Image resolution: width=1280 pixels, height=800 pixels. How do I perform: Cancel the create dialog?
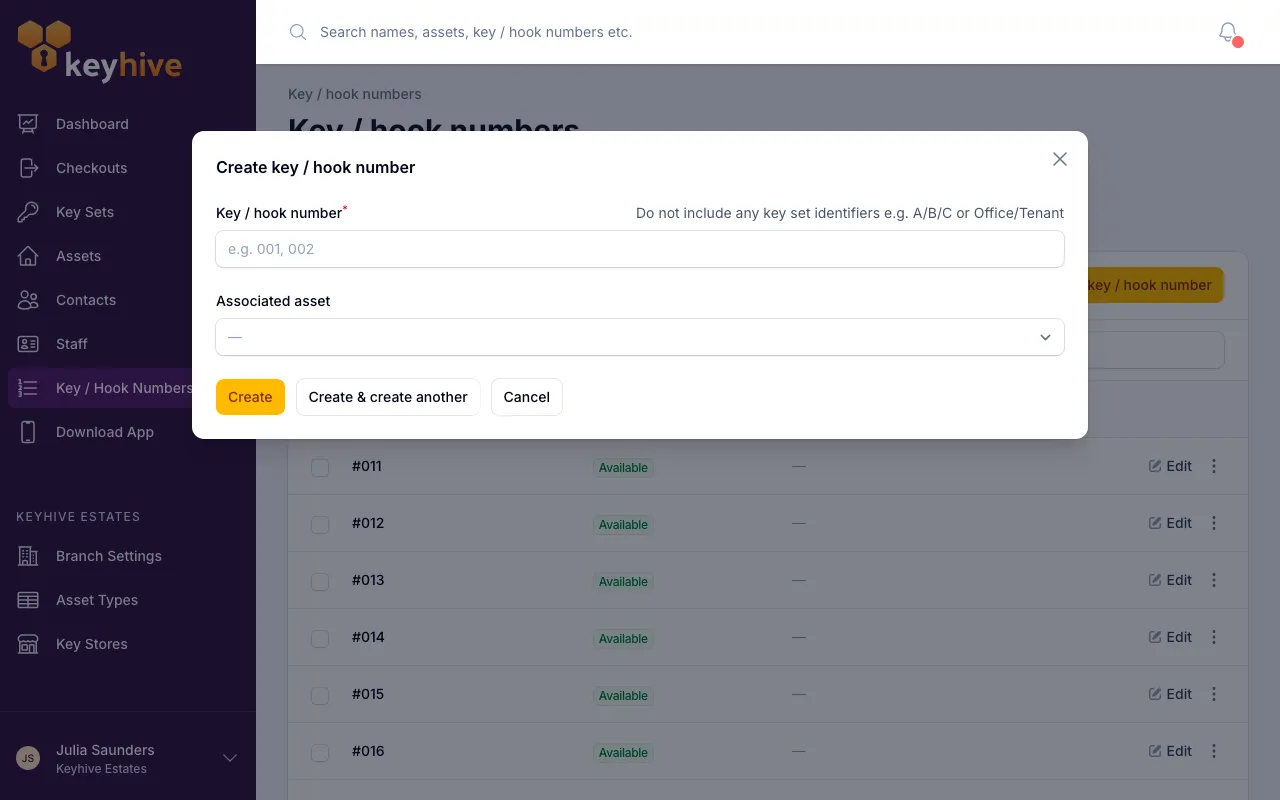point(527,397)
